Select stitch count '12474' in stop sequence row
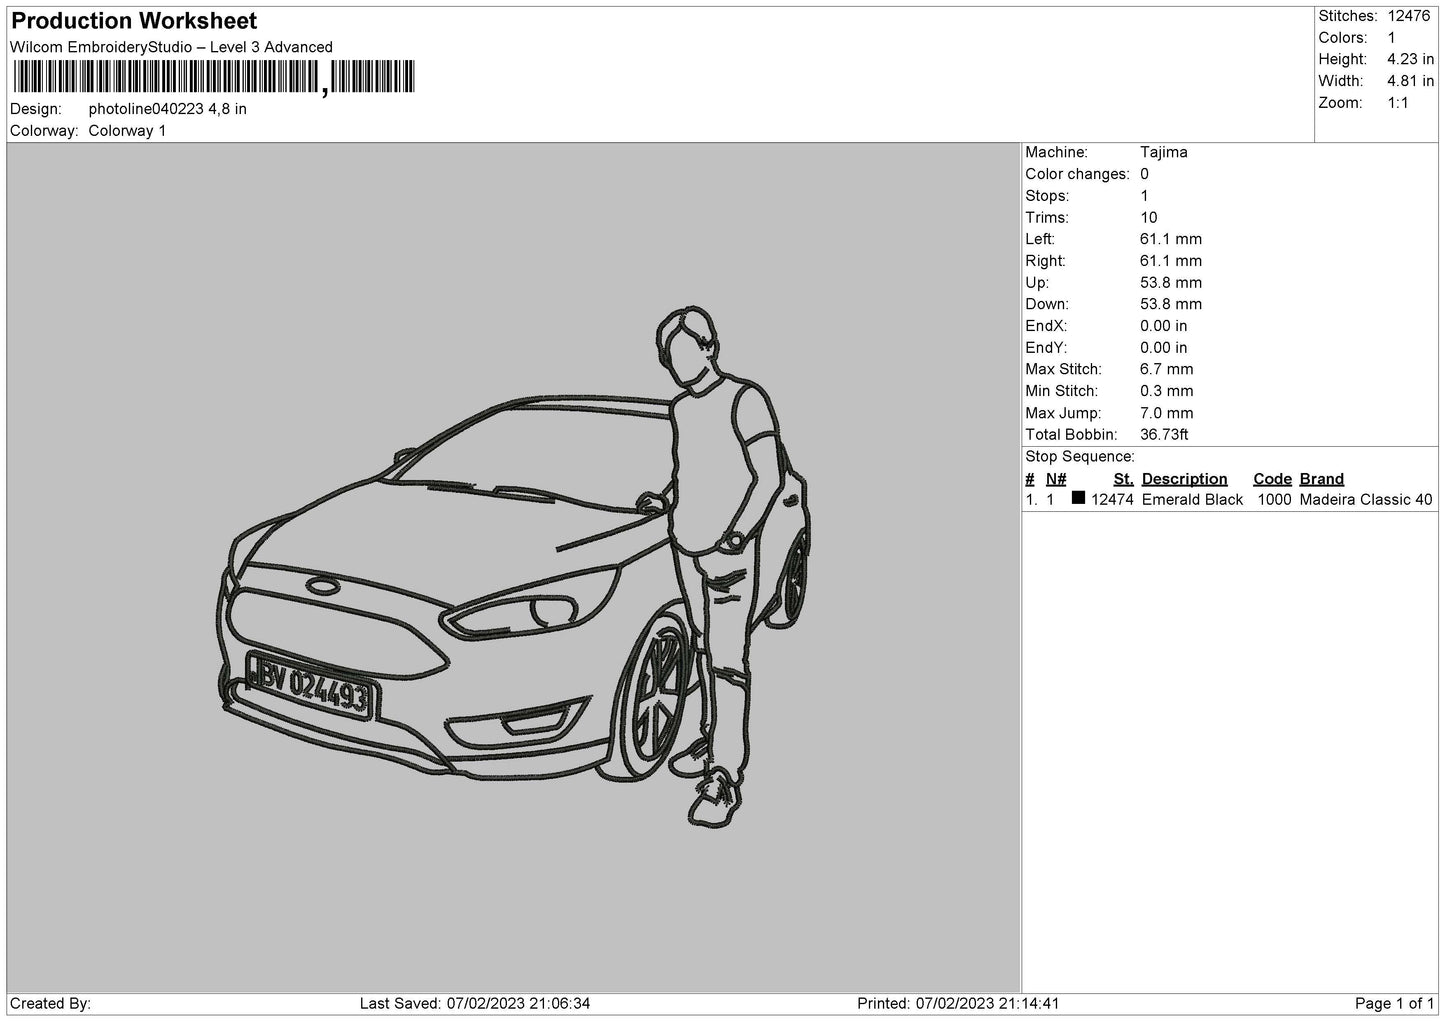 coord(1112,500)
